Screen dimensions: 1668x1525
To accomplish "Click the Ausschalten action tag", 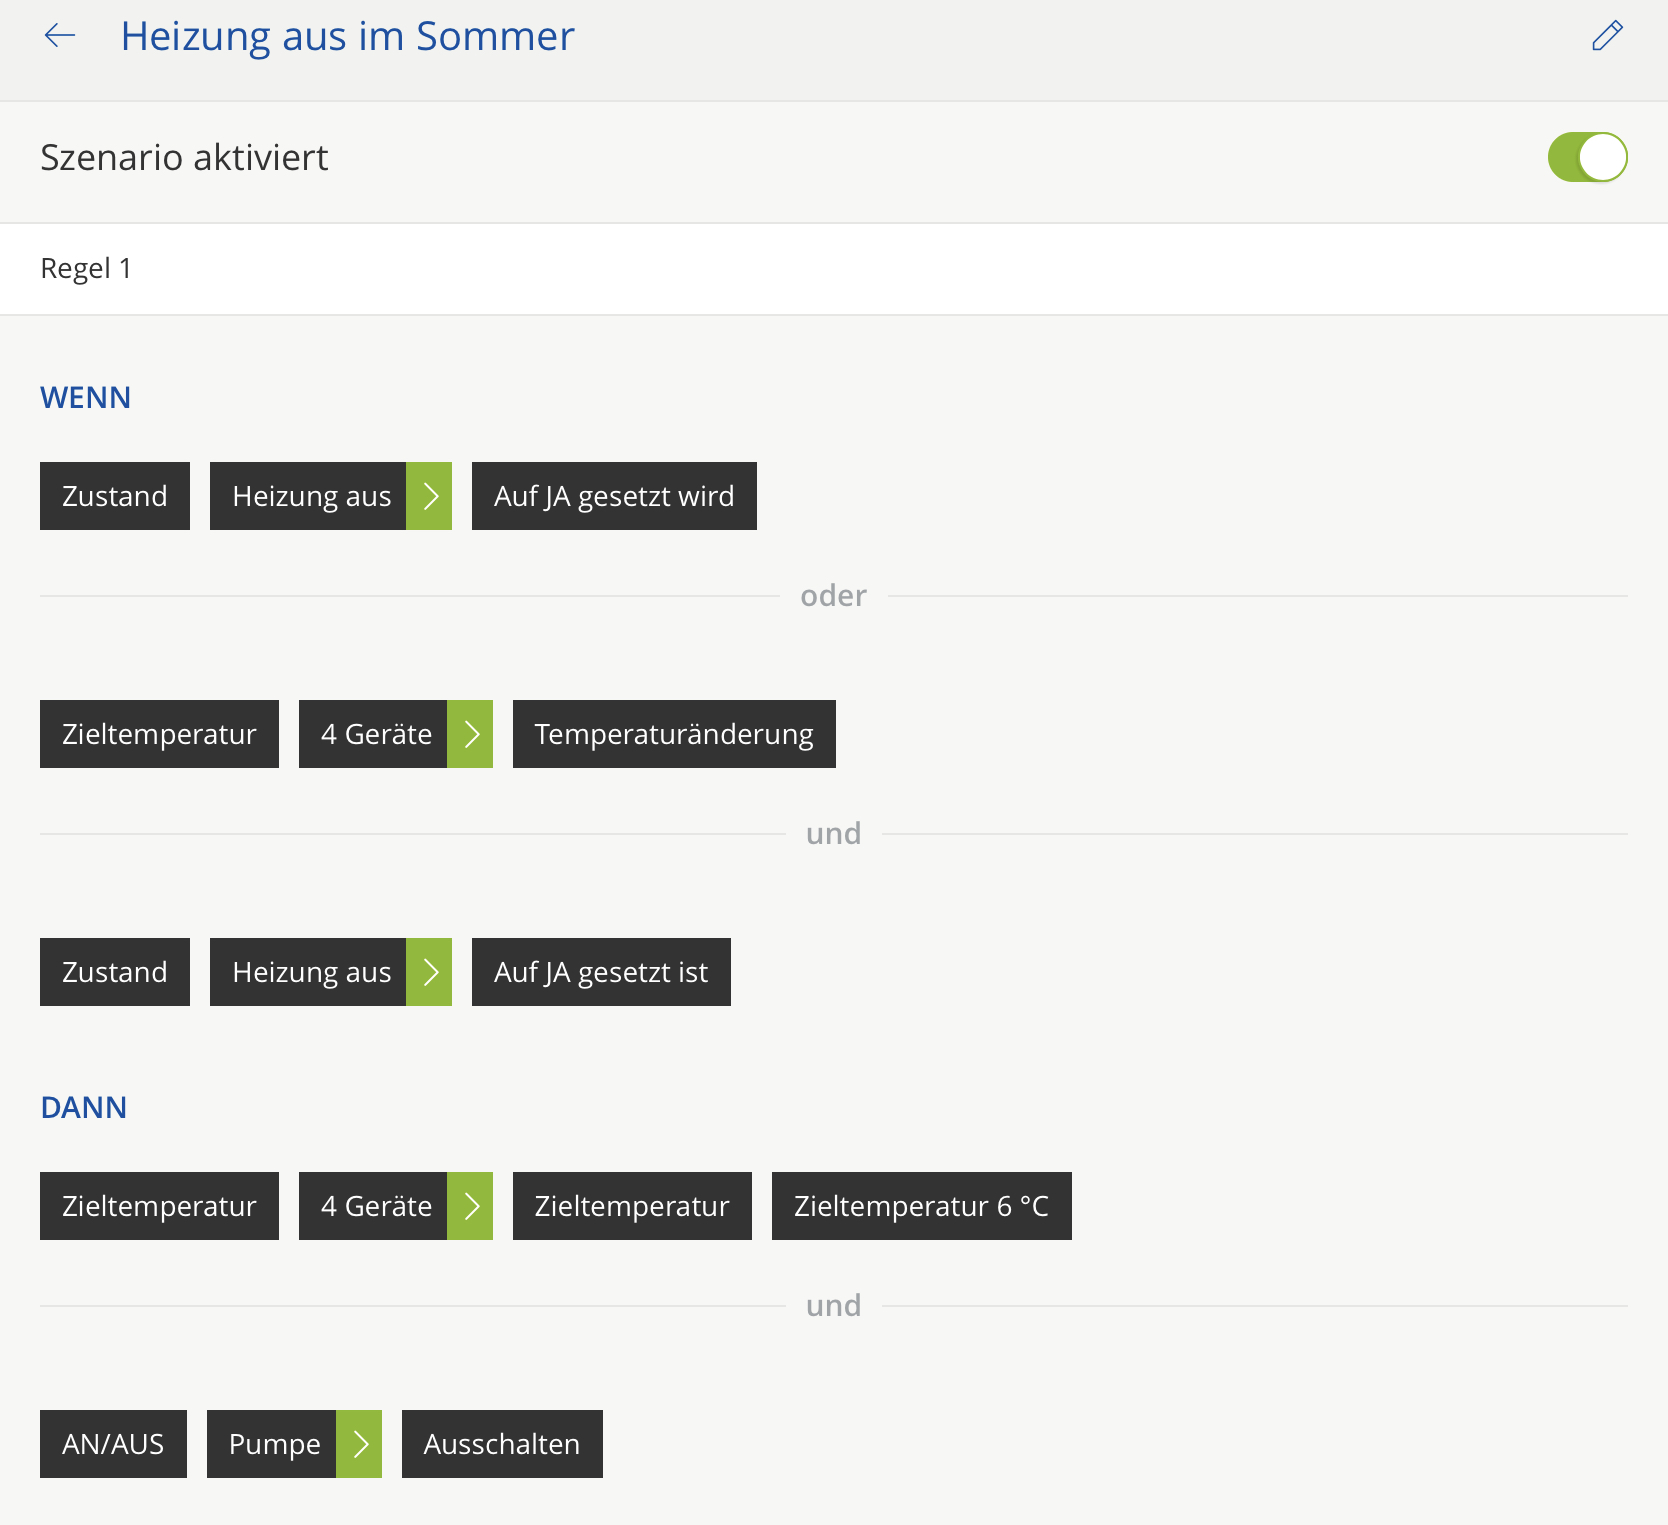I will 502,1444.
